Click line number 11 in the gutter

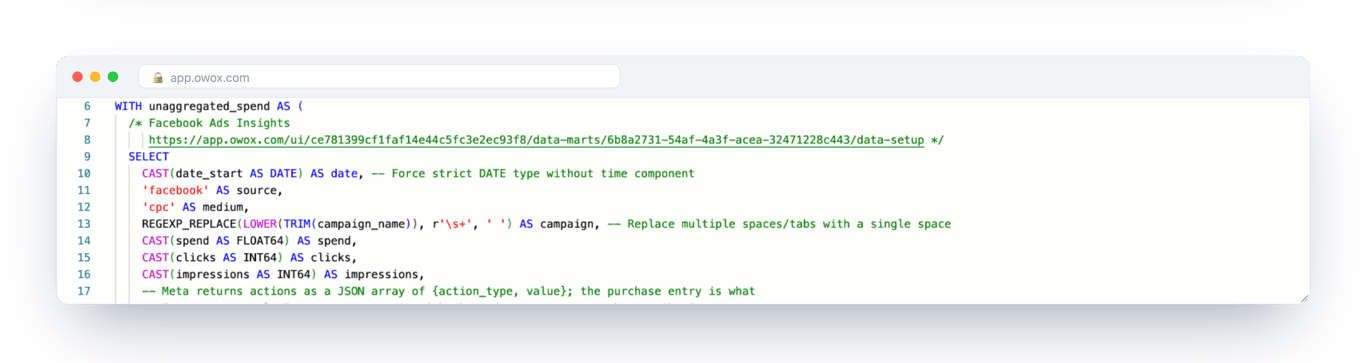click(x=84, y=190)
